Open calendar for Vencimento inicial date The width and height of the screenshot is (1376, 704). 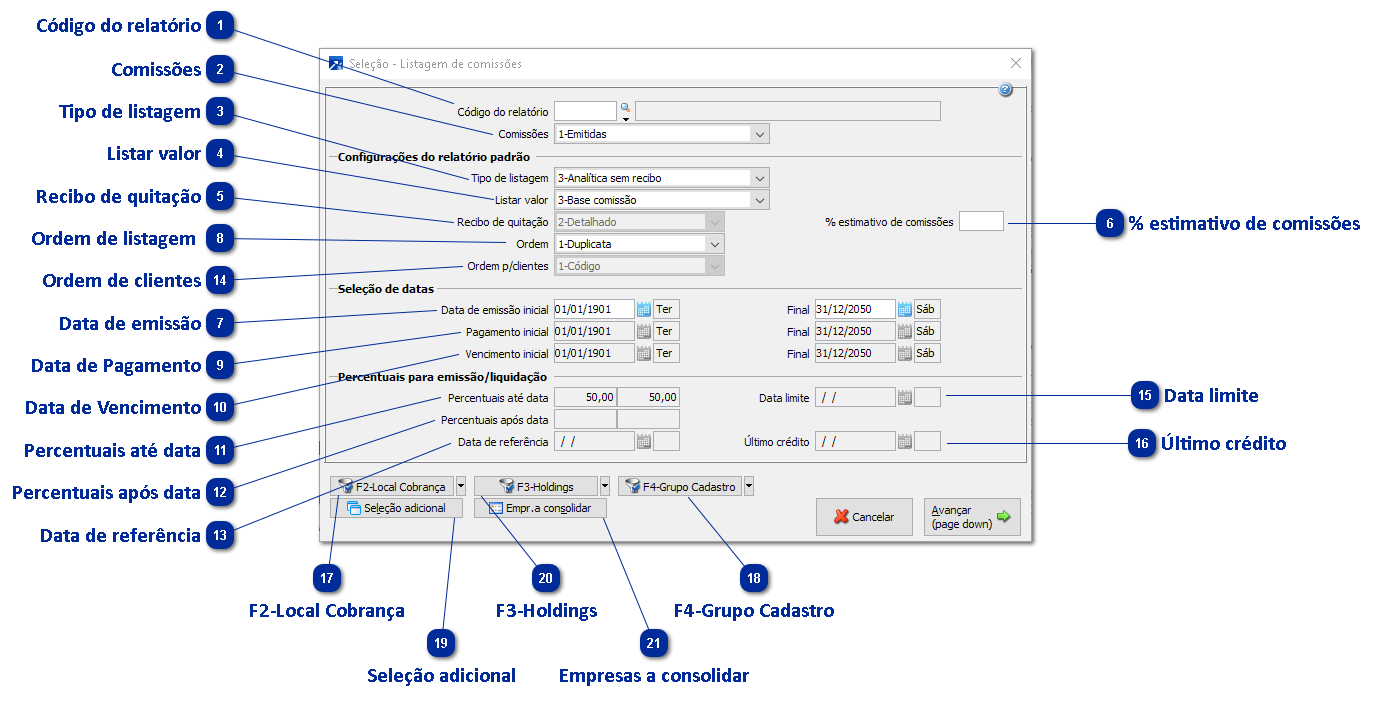coord(644,353)
